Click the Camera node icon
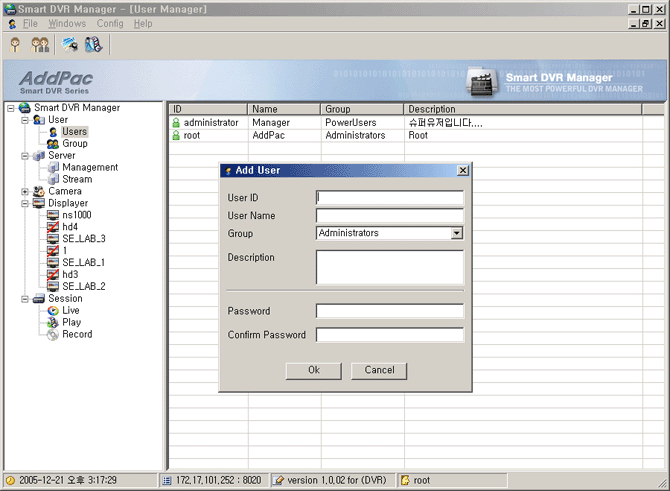 click(39, 191)
